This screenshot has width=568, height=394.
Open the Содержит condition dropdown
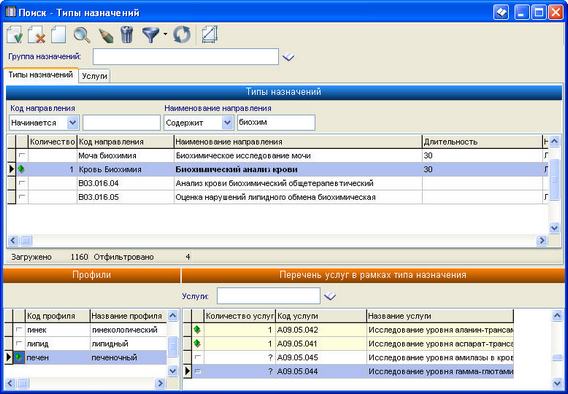click(227, 123)
